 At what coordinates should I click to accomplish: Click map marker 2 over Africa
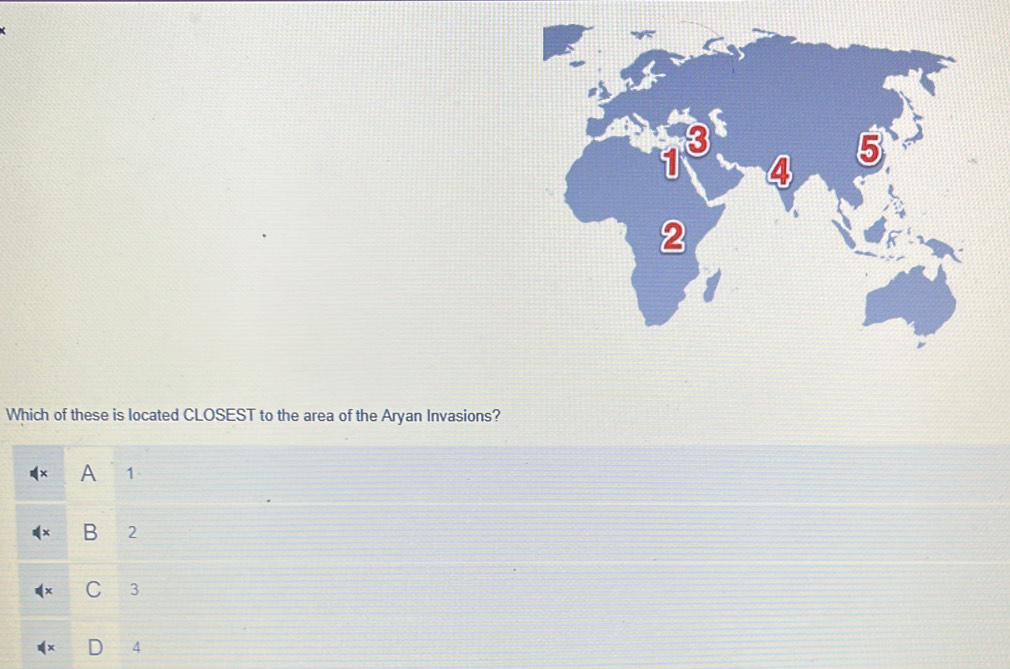(x=674, y=236)
